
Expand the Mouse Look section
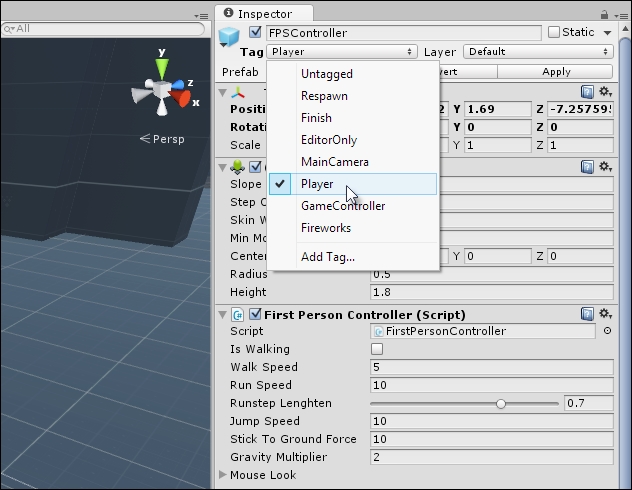(x=223, y=475)
